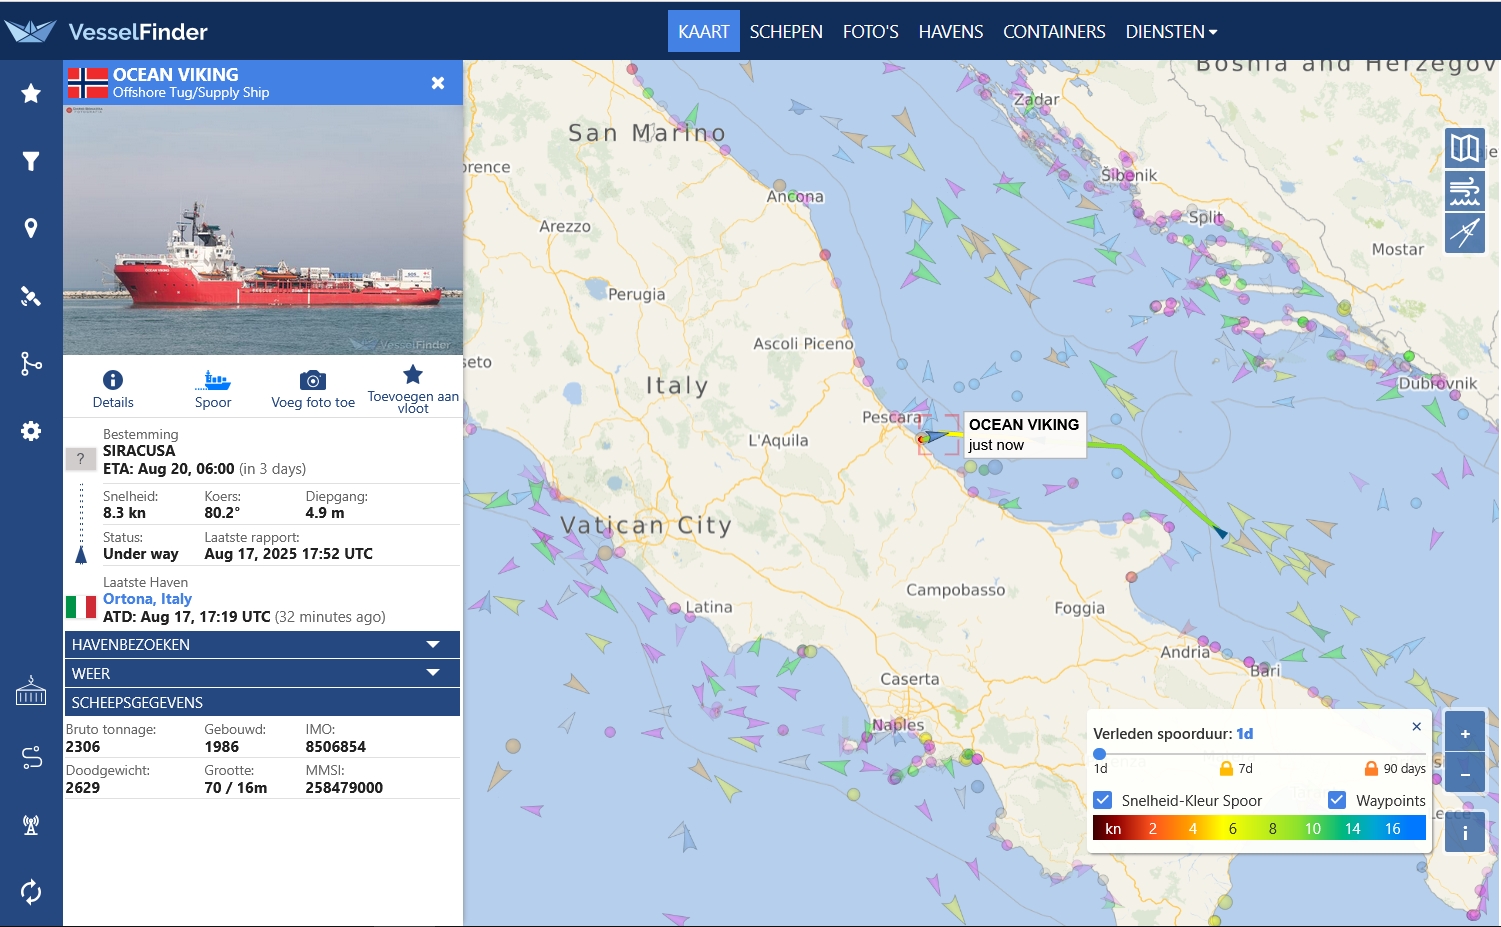Toggle Snelheid-Kleur Spoor checkbox

(x=1103, y=800)
